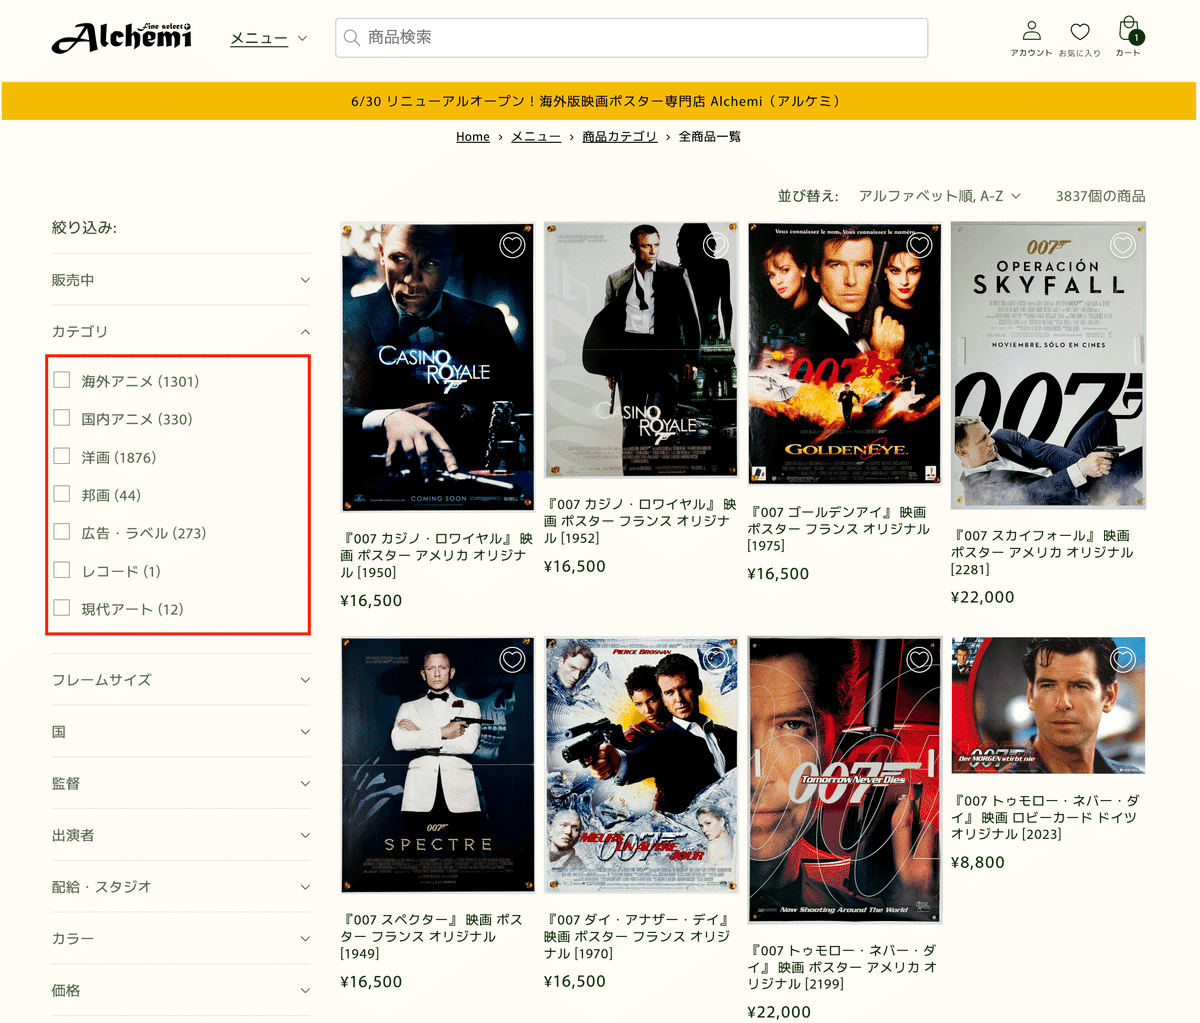Open the お気に入り heart icon in header
The height and width of the screenshot is (1023, 1200).
point(1079,31)
